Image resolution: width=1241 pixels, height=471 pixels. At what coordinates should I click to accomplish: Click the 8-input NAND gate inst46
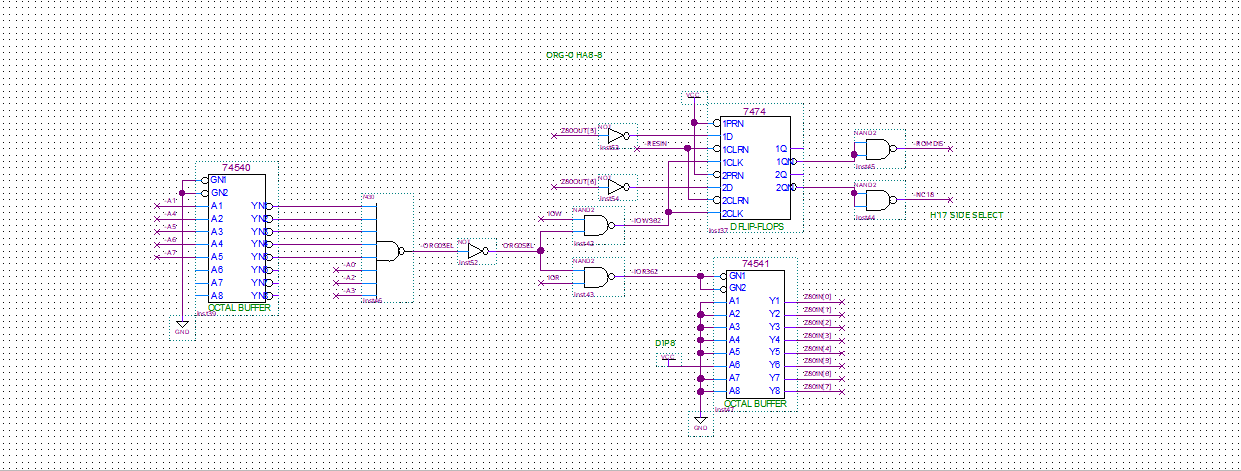pyautogui.click(x=394, y=250)
